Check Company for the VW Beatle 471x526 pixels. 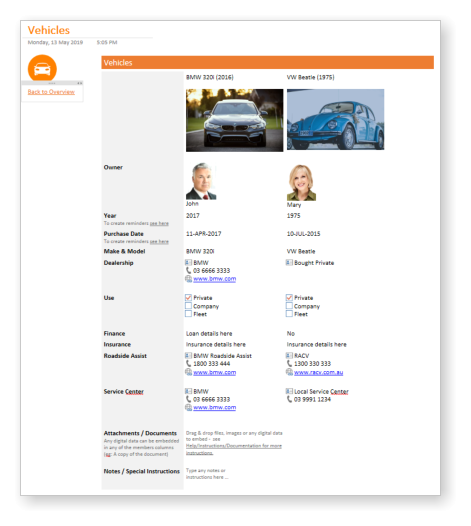(x=289, y=306)
